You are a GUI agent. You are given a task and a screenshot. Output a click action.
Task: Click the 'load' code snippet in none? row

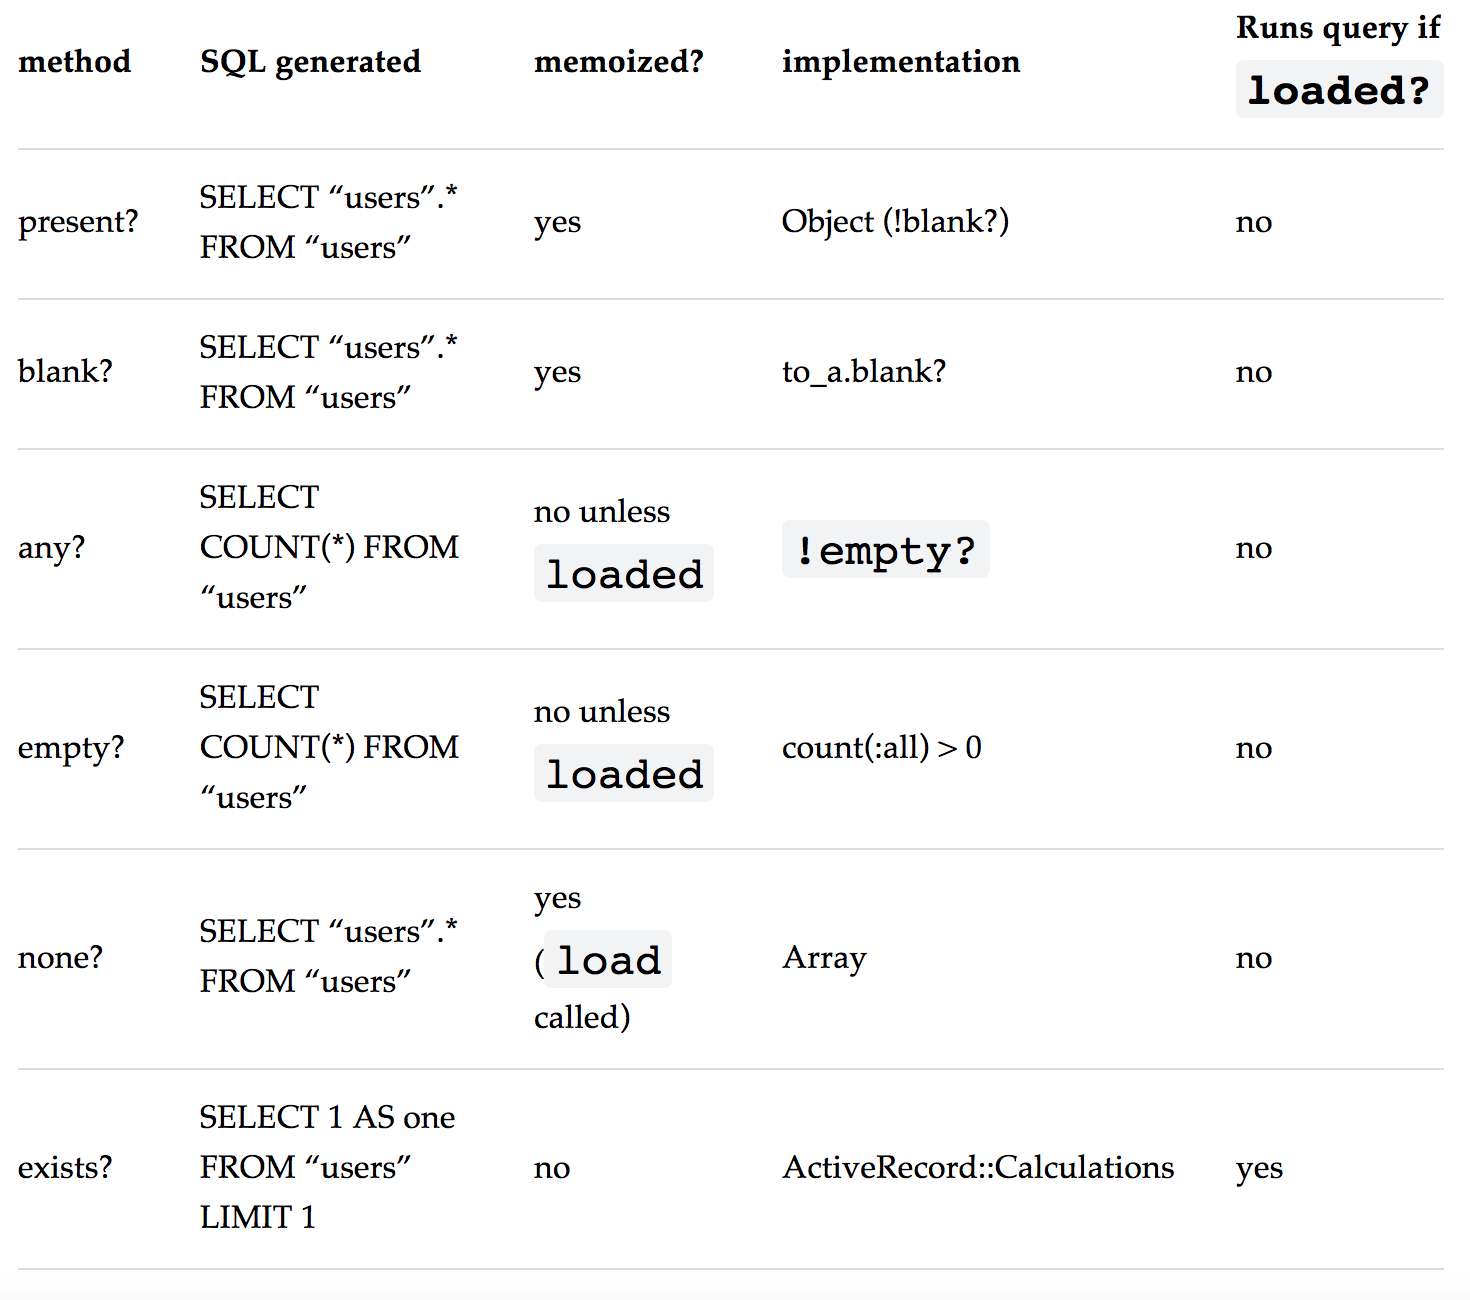pyautogui.click(x=608, y=960)
